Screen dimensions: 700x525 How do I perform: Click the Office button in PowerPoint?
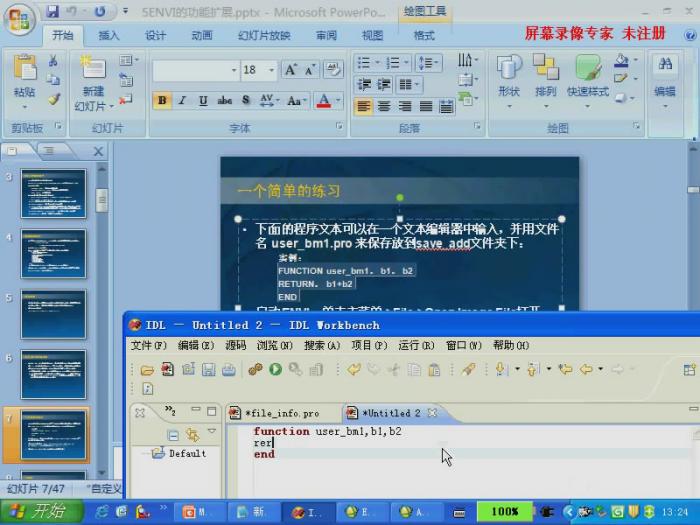tap(20, 19)
